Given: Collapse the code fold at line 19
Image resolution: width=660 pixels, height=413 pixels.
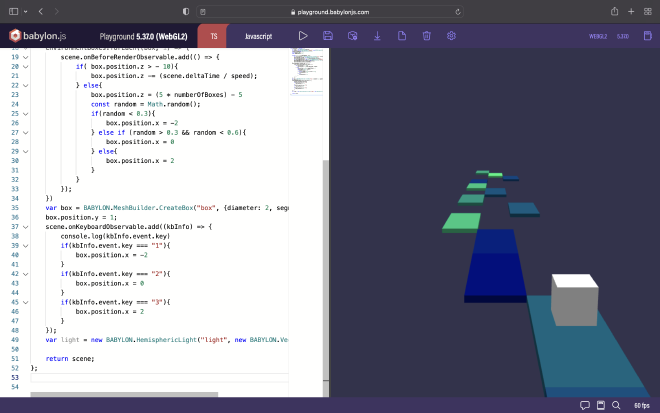Looking at the screenshot, I should tap(26, 57).
